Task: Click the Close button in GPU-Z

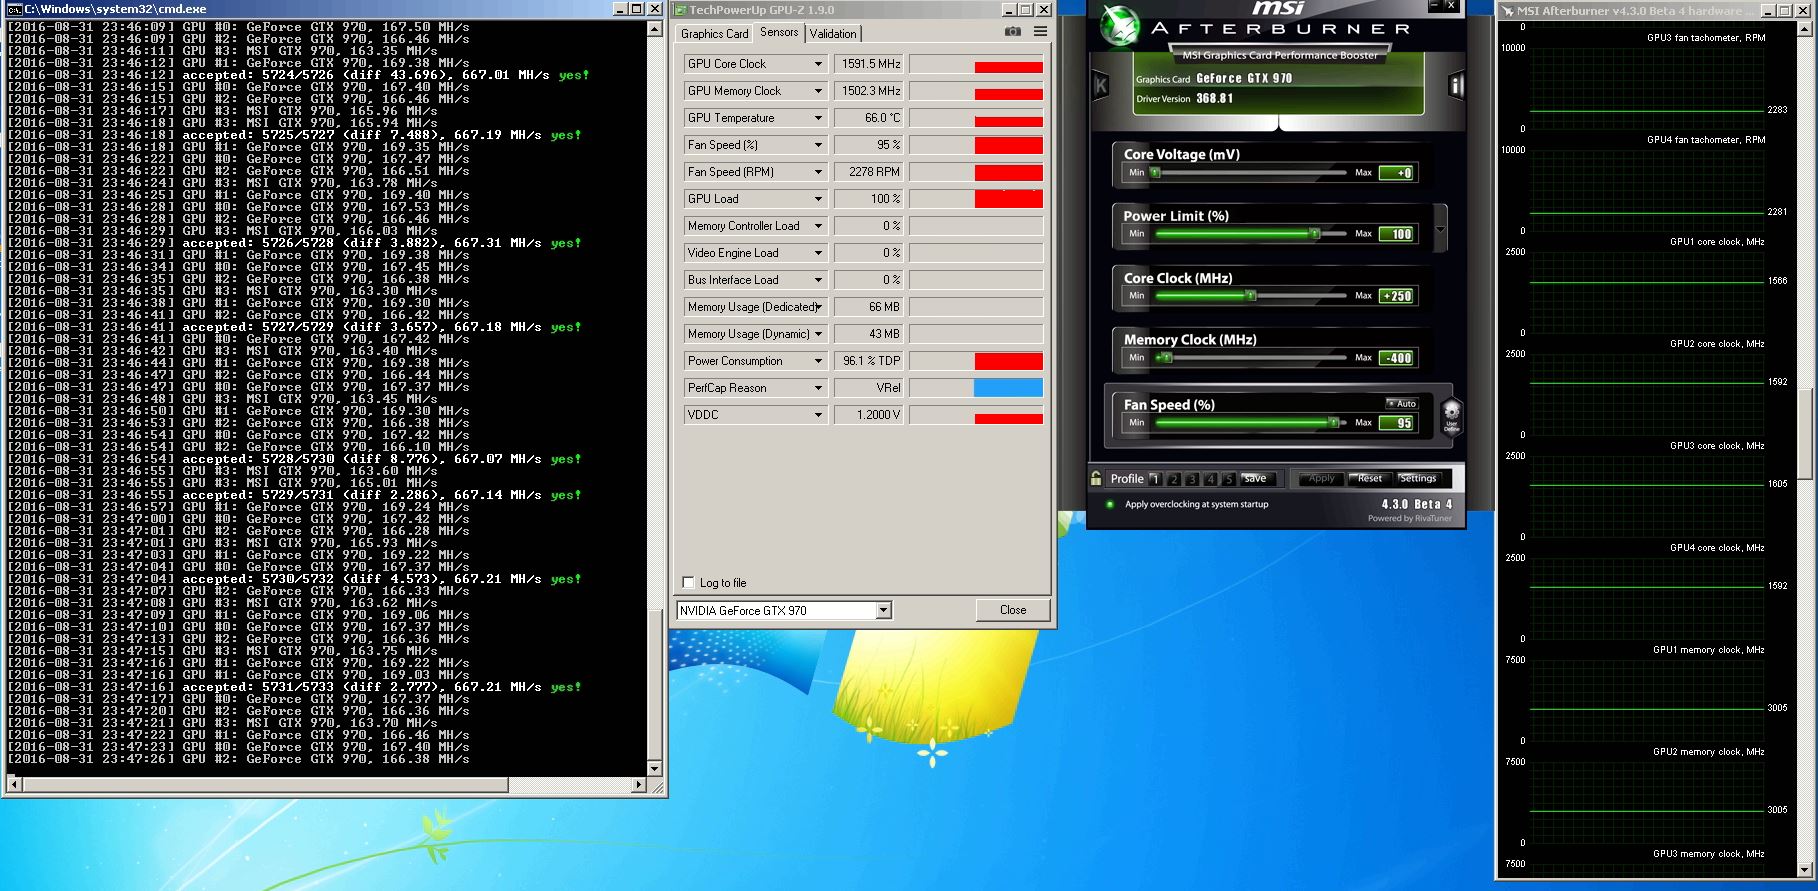Action: pyautogui.click(x=1013, y=610)
